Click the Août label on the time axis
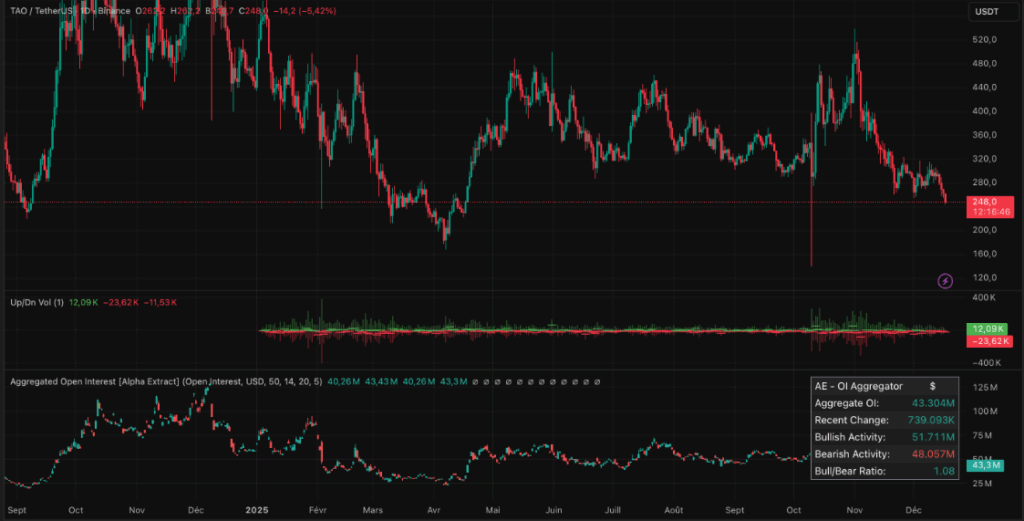This screenshot has width=1024, height=521. pyautogui.click(x=673, y=510)
